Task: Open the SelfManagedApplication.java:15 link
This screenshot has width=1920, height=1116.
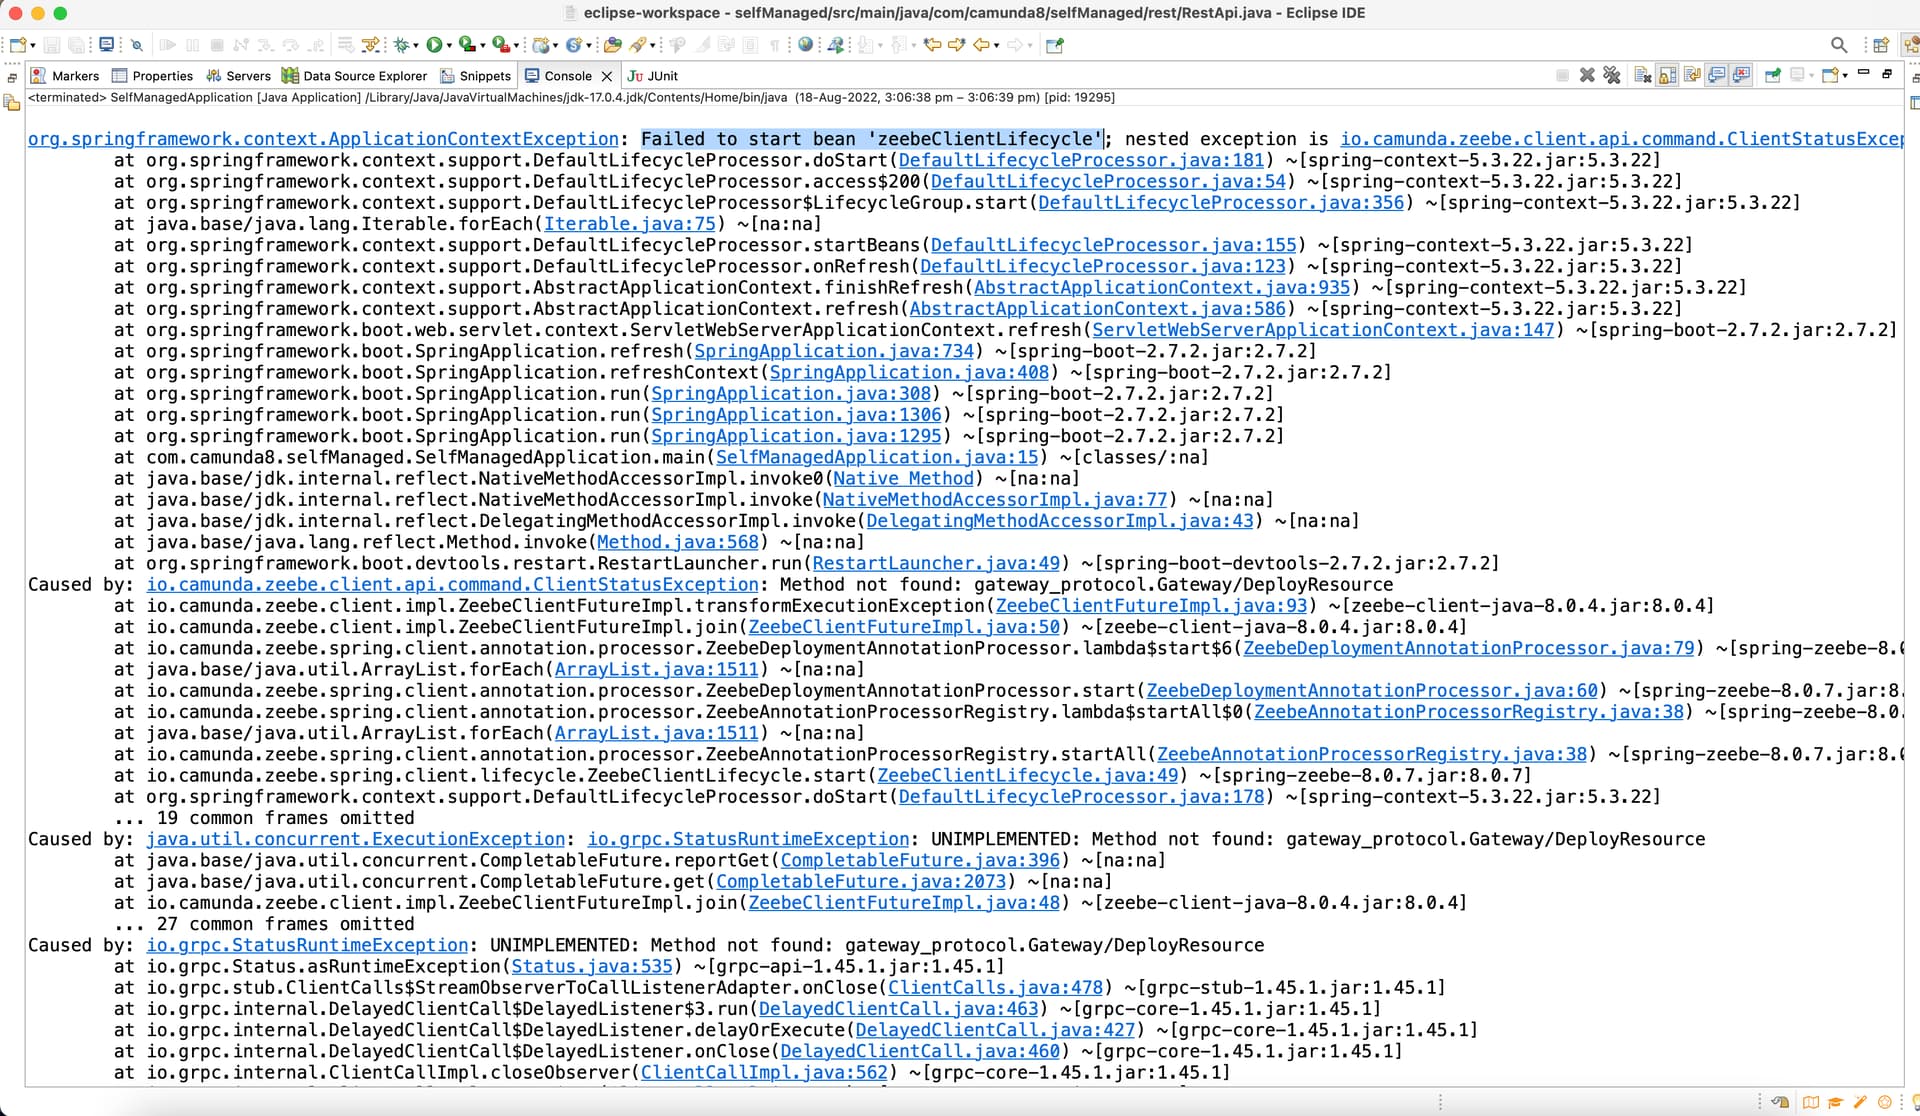Action: click(x=876, y=458)
